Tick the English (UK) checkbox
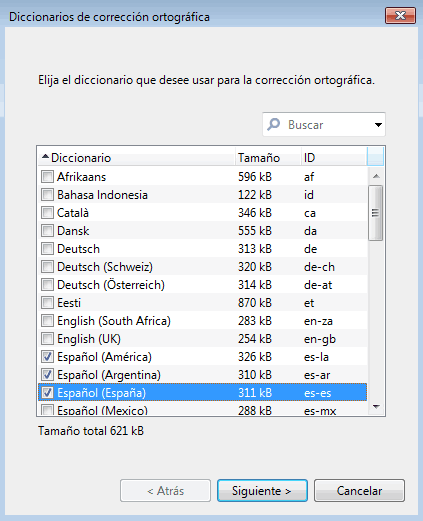This screenshot has width=423, height=521. point(47,339)
